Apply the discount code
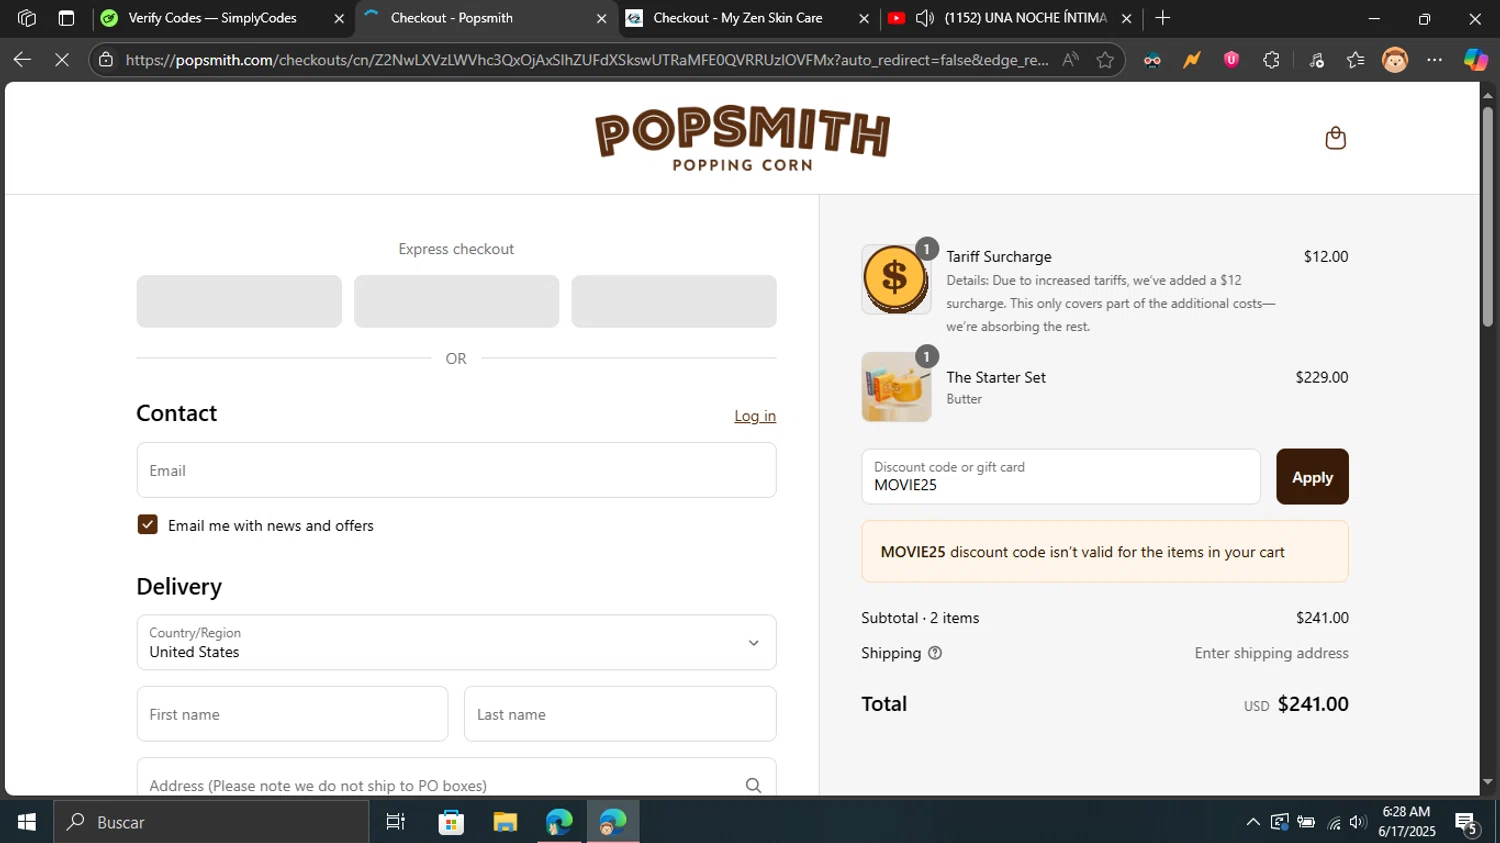 coord(1312,477)
